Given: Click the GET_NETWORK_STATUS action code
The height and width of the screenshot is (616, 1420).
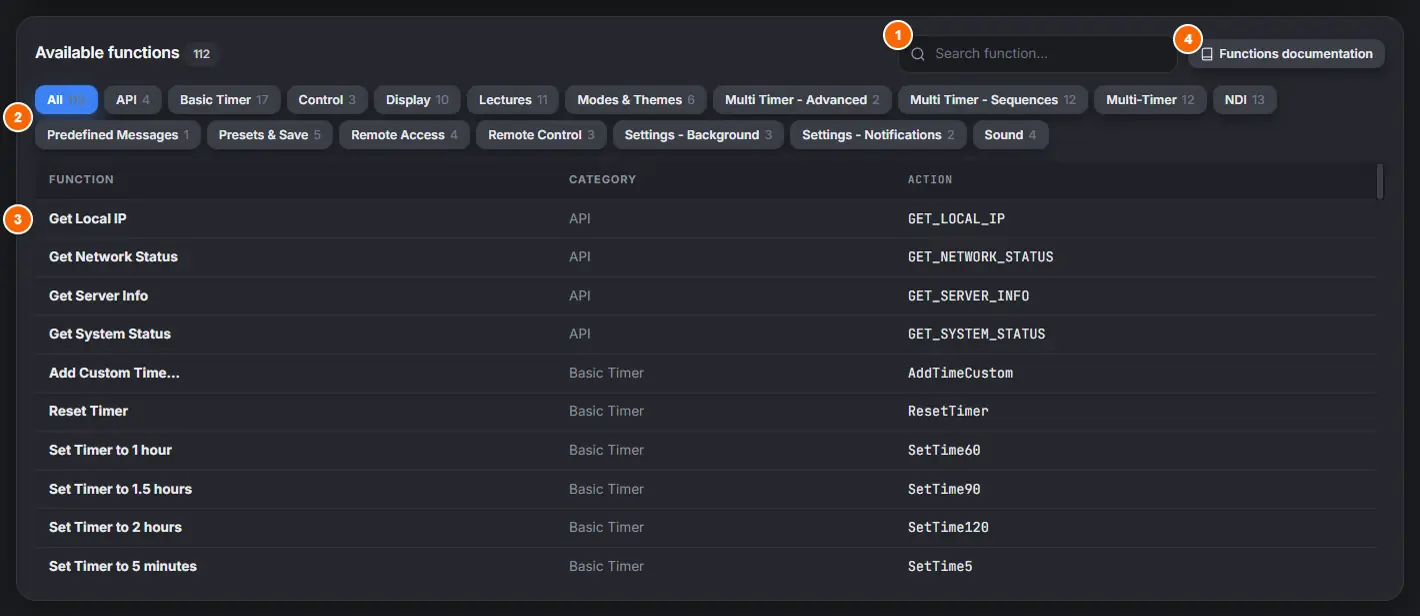Looking at the screenshot, I should [981, 257].
